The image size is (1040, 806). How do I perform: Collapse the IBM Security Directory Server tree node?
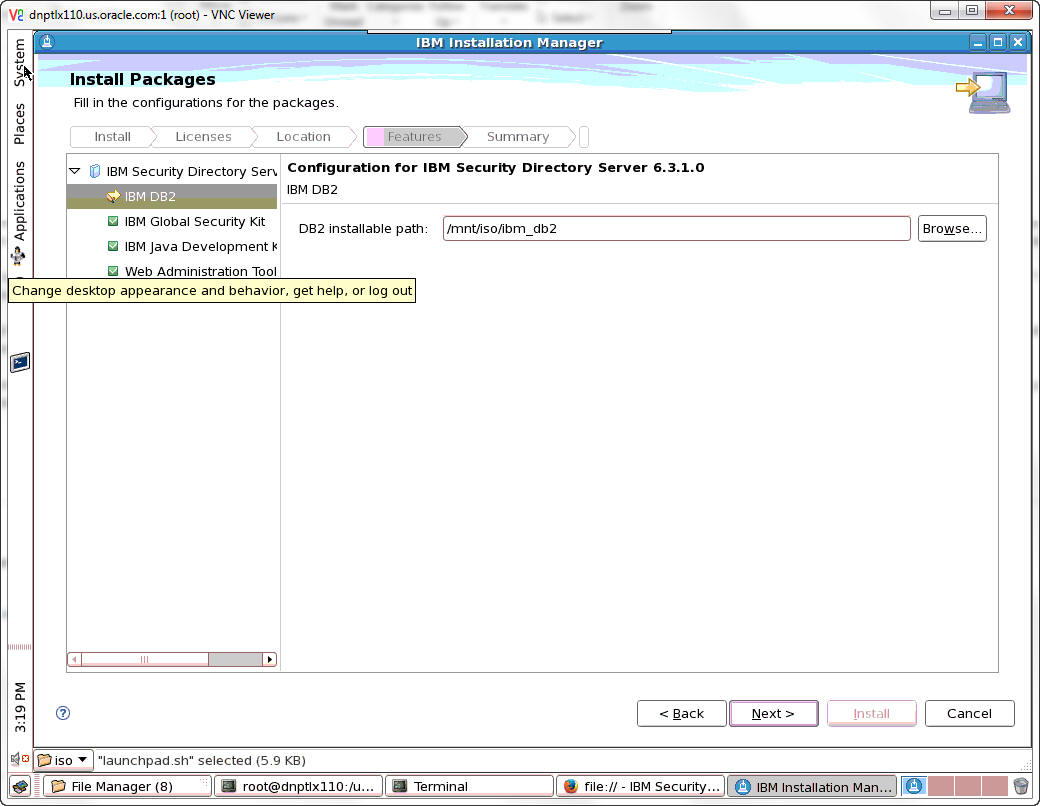tap(75, 171)
